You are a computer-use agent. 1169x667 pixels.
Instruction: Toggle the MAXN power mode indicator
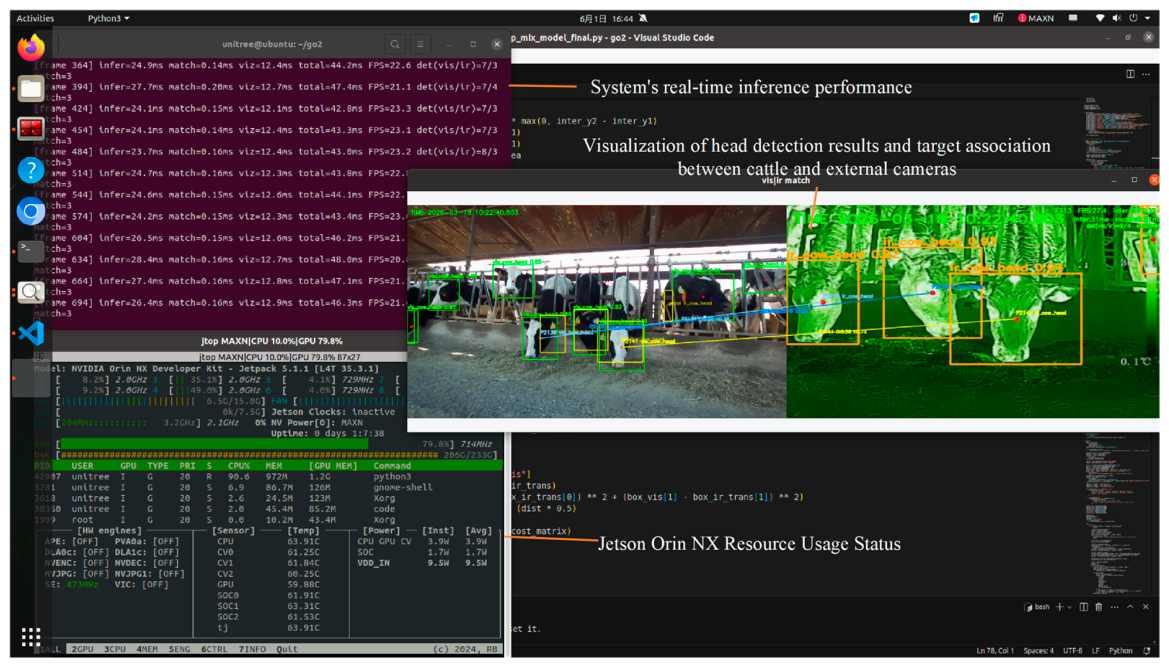[1036, 18]
